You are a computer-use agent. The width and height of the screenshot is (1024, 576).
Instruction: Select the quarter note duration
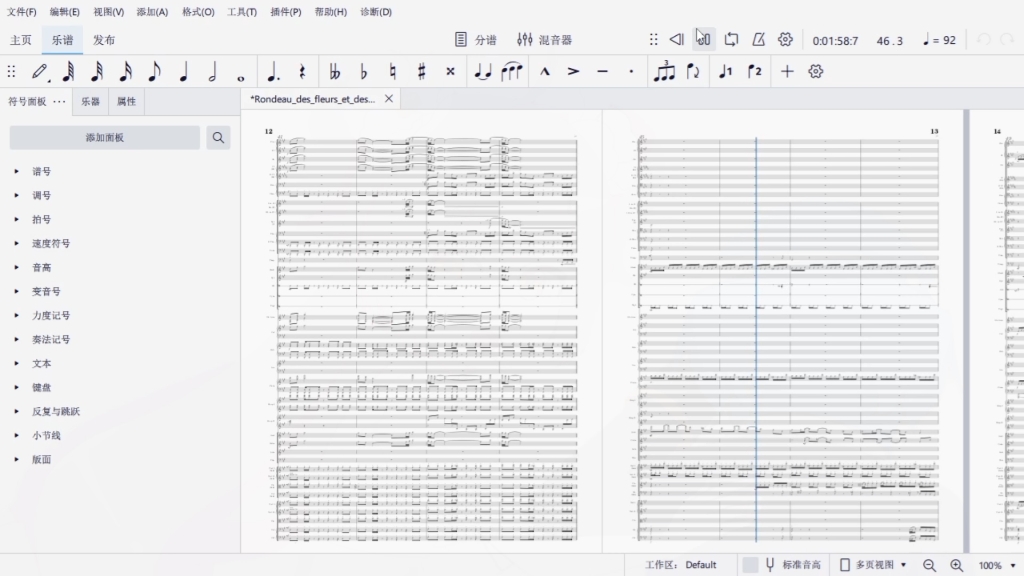[184, 71]
